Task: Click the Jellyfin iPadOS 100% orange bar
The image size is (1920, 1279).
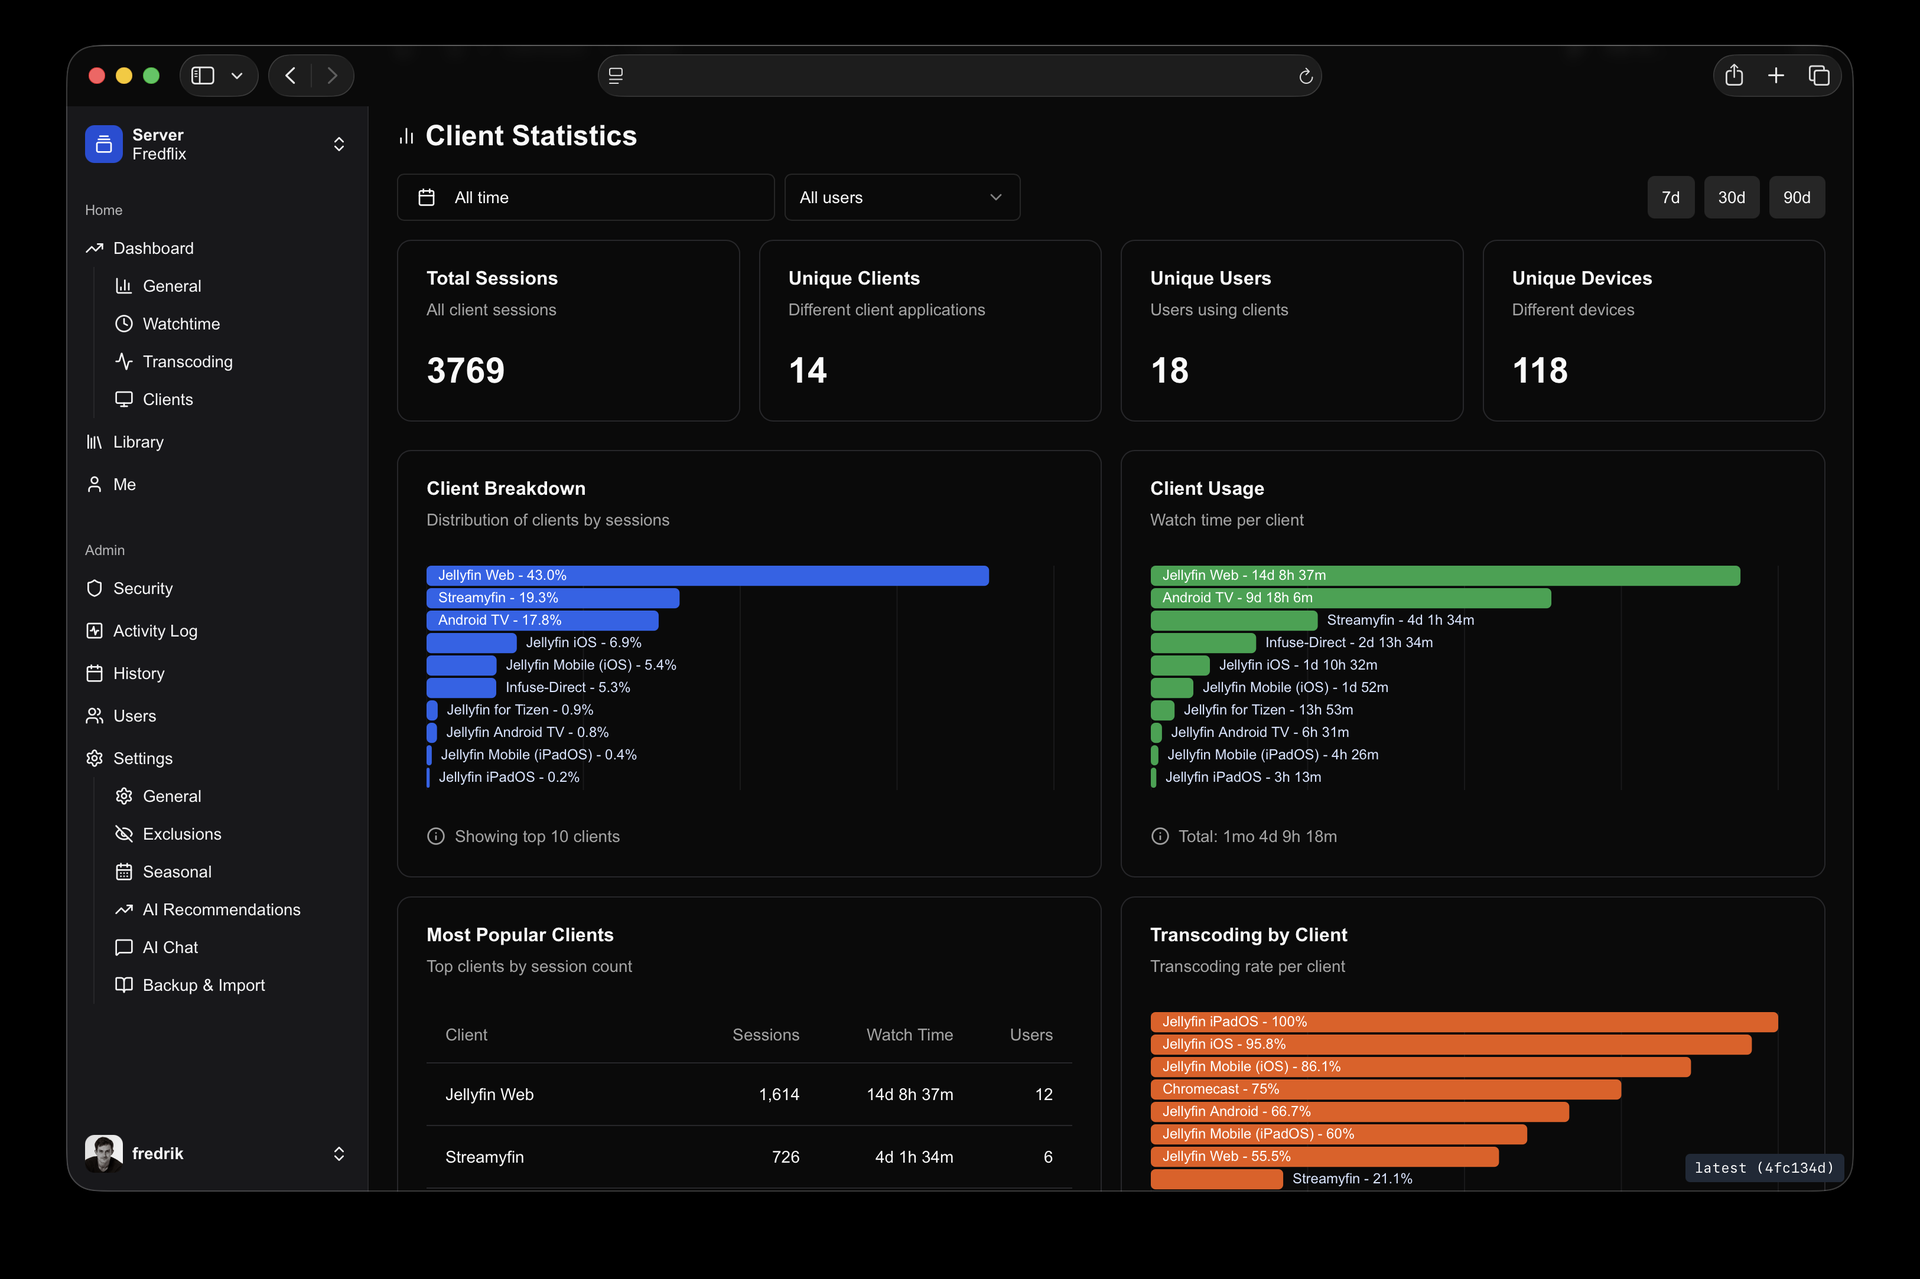Action: point(1464,1022)
